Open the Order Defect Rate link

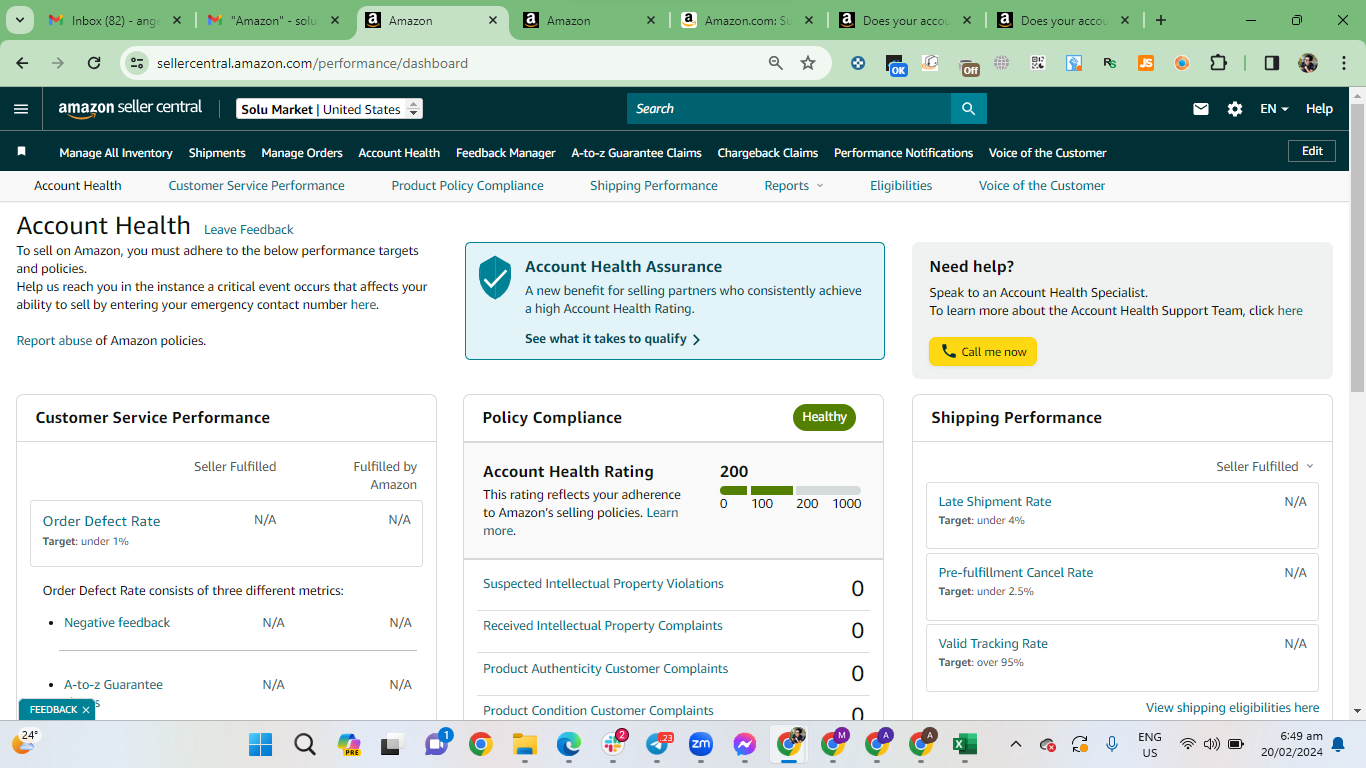tap(101, 521)
